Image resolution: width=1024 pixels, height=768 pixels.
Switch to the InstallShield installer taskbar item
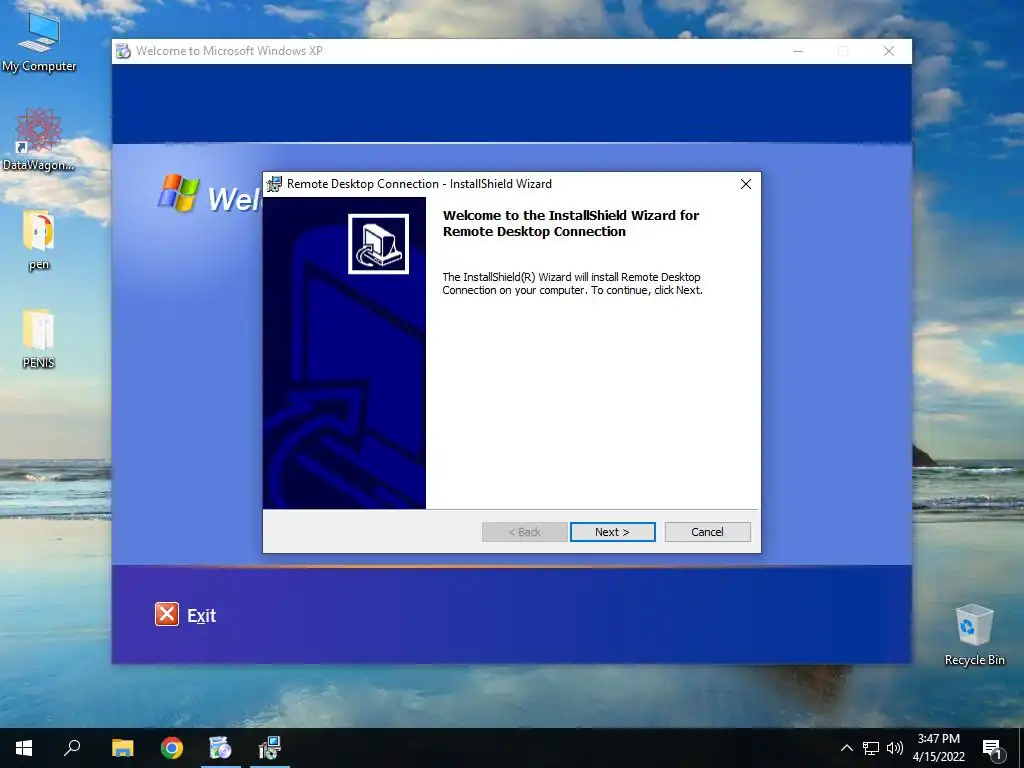click(270, 748)
